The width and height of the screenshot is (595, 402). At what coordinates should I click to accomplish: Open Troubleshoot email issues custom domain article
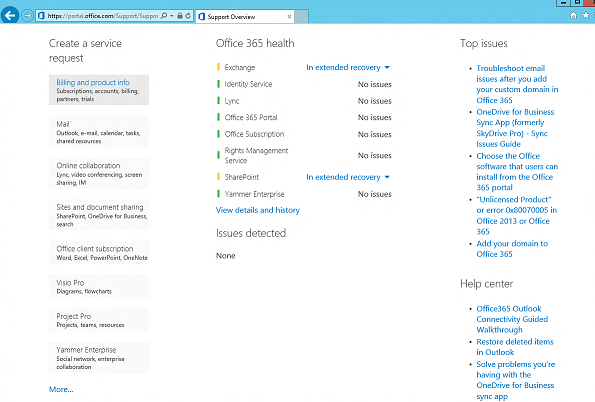point(517,84)
